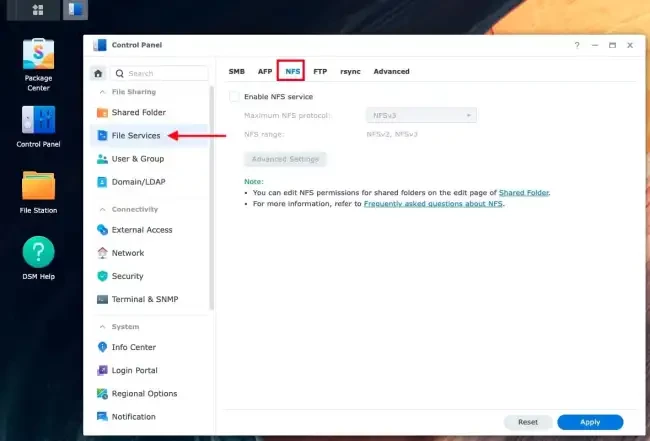Open Control Panel desktop icon
Viewport: 650px width, 441px height.
(x=38, y=126)
